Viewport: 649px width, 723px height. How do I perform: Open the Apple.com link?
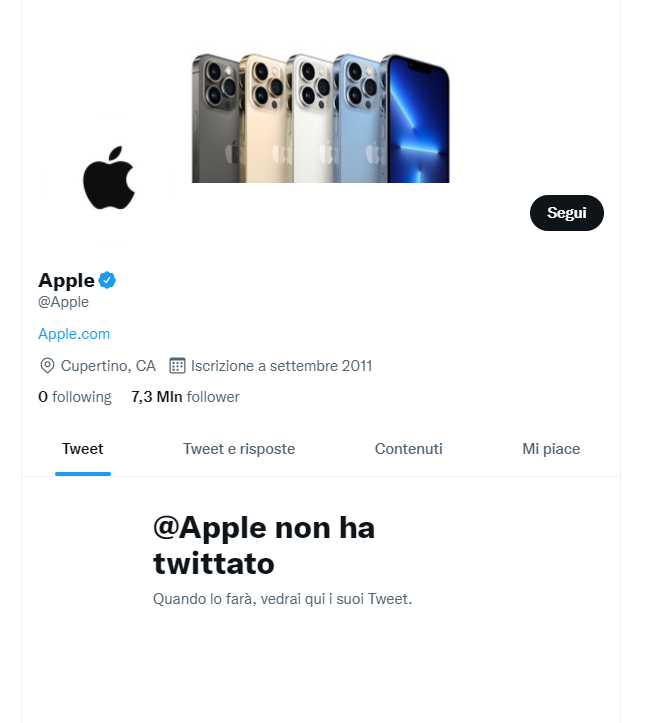pos(74,334)
